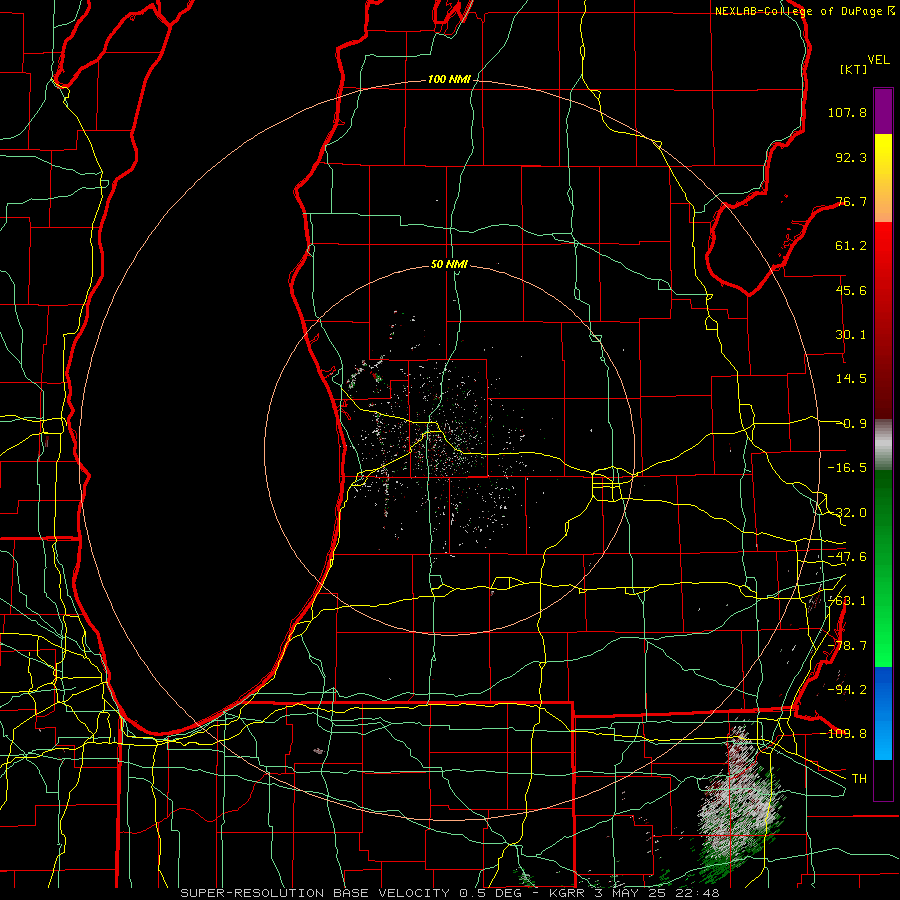Click the TH threshold label
Viewport: 900px width, 900px height.
point(859,778)
